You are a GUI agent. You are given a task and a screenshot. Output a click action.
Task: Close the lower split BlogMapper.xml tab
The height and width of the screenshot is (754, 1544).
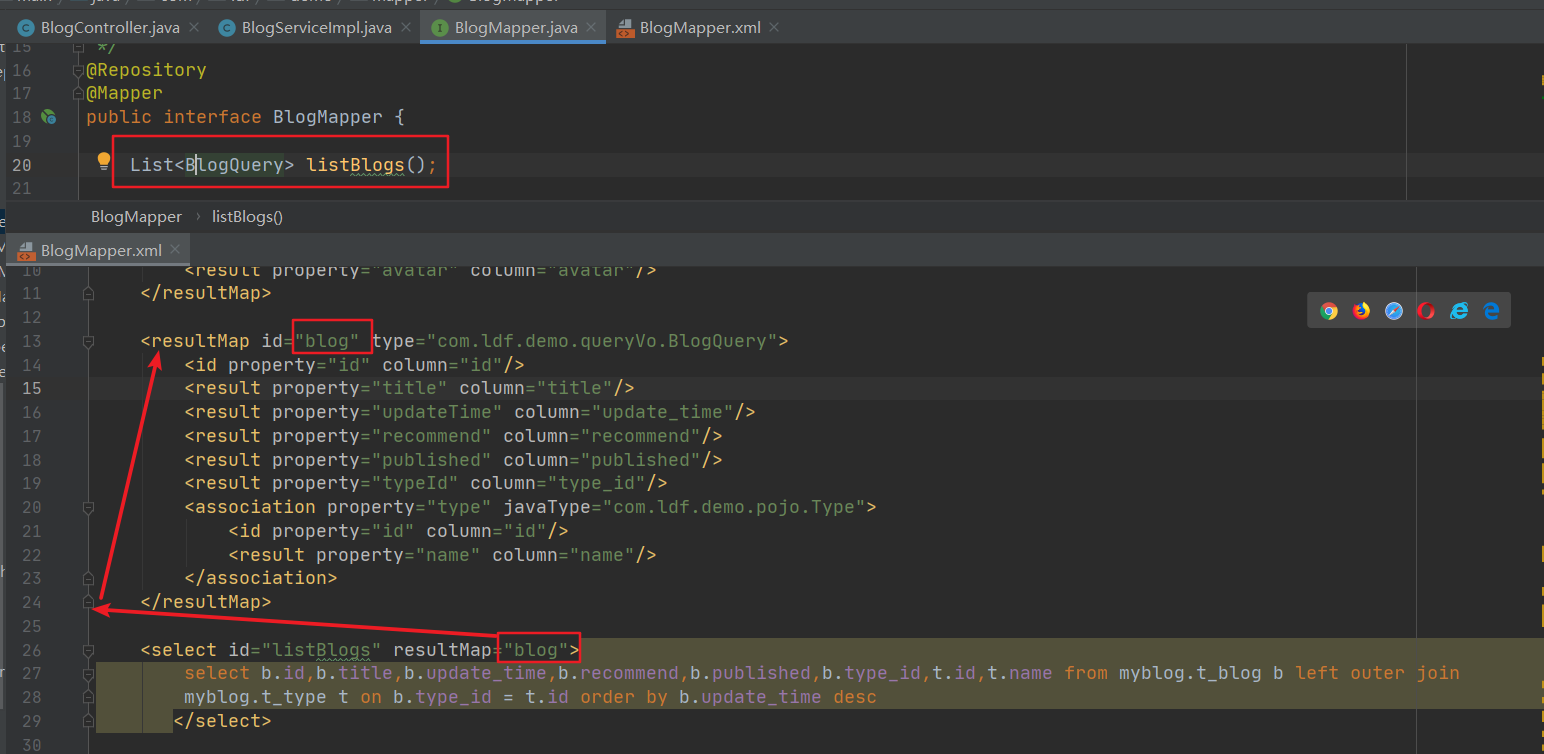(175, 250)
